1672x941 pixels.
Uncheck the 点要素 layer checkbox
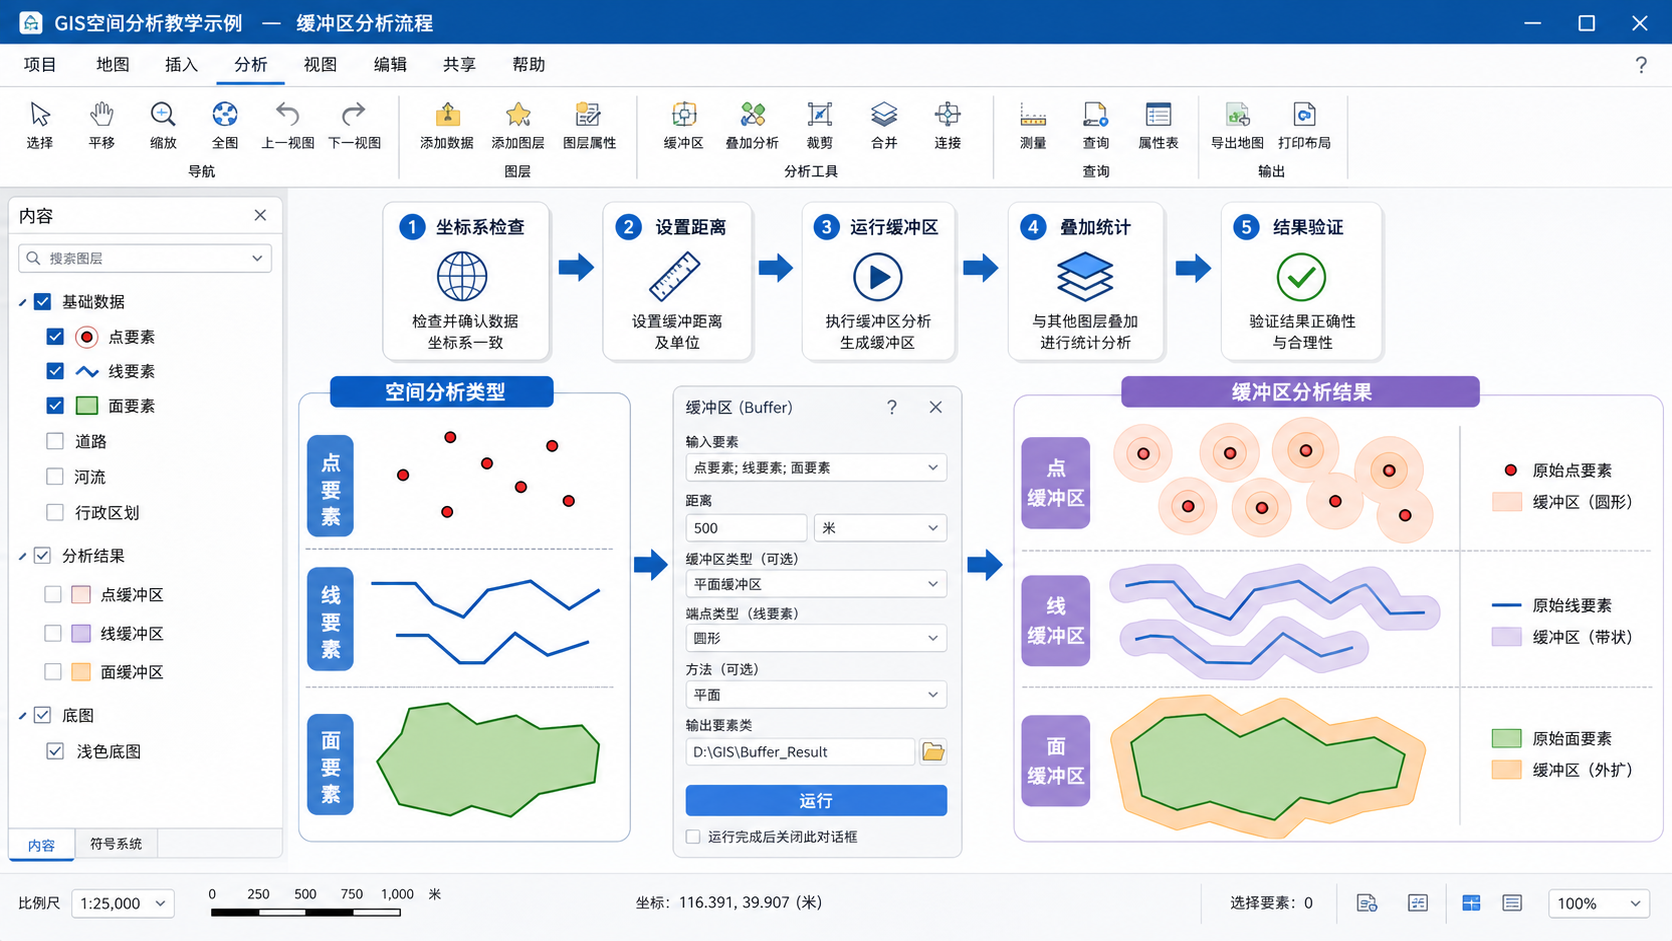point(55,337)
